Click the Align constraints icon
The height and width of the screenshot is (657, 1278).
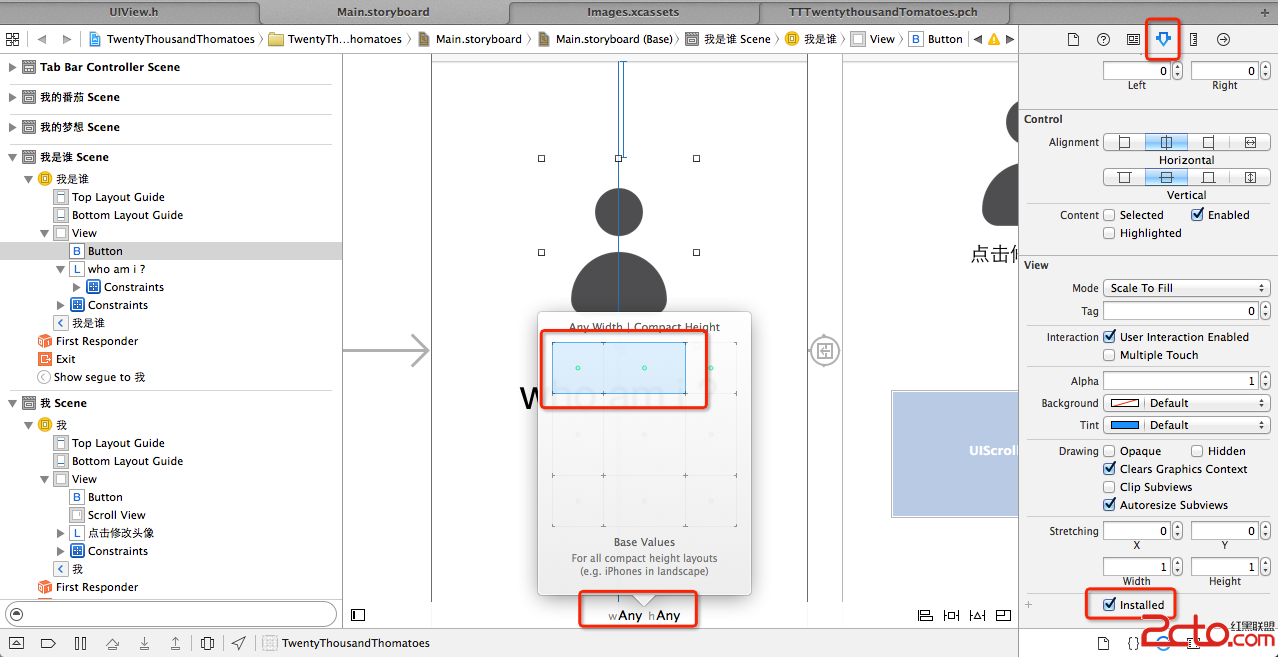925,615
